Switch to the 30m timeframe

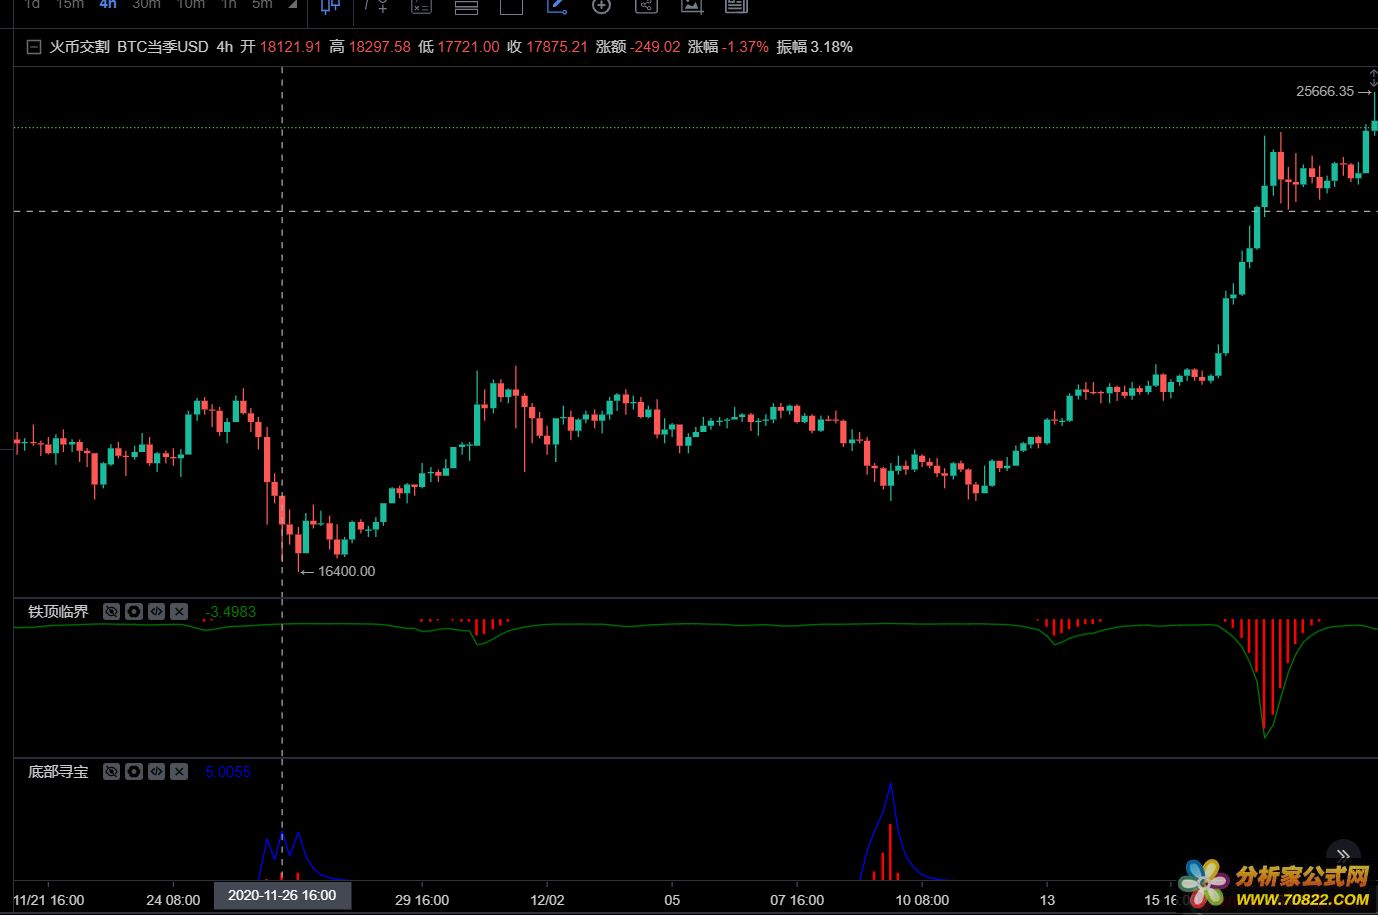(146, 5)
